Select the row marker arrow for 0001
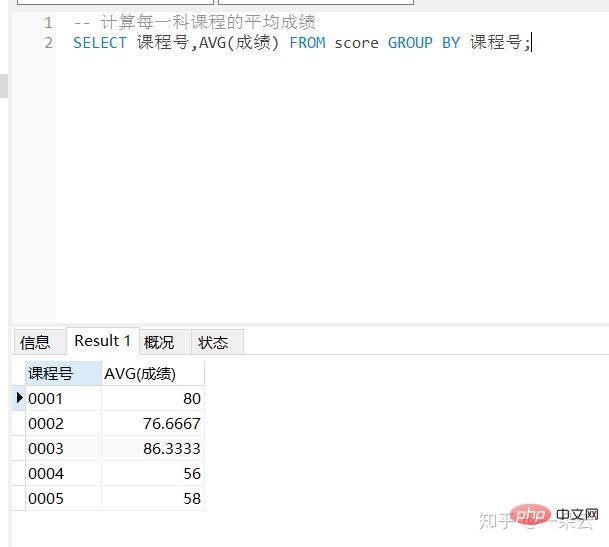 19,398
